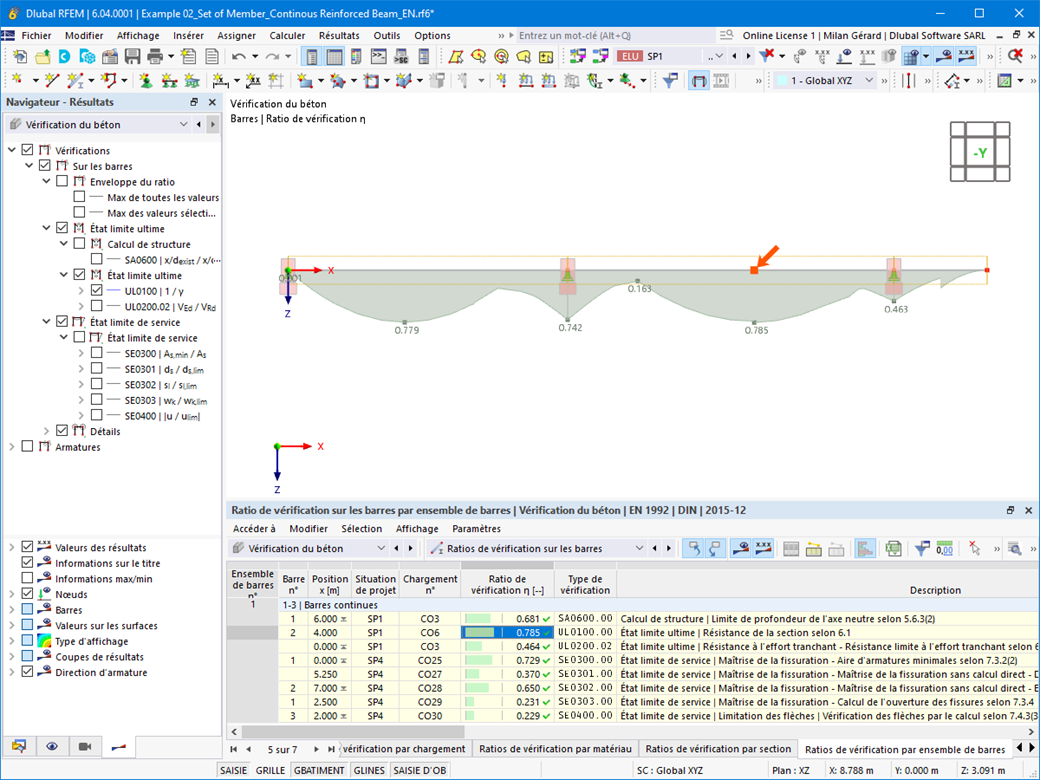Click the Type d'affichage color swatch icon
The image size is (1040, 780).
tap(44, 641)
